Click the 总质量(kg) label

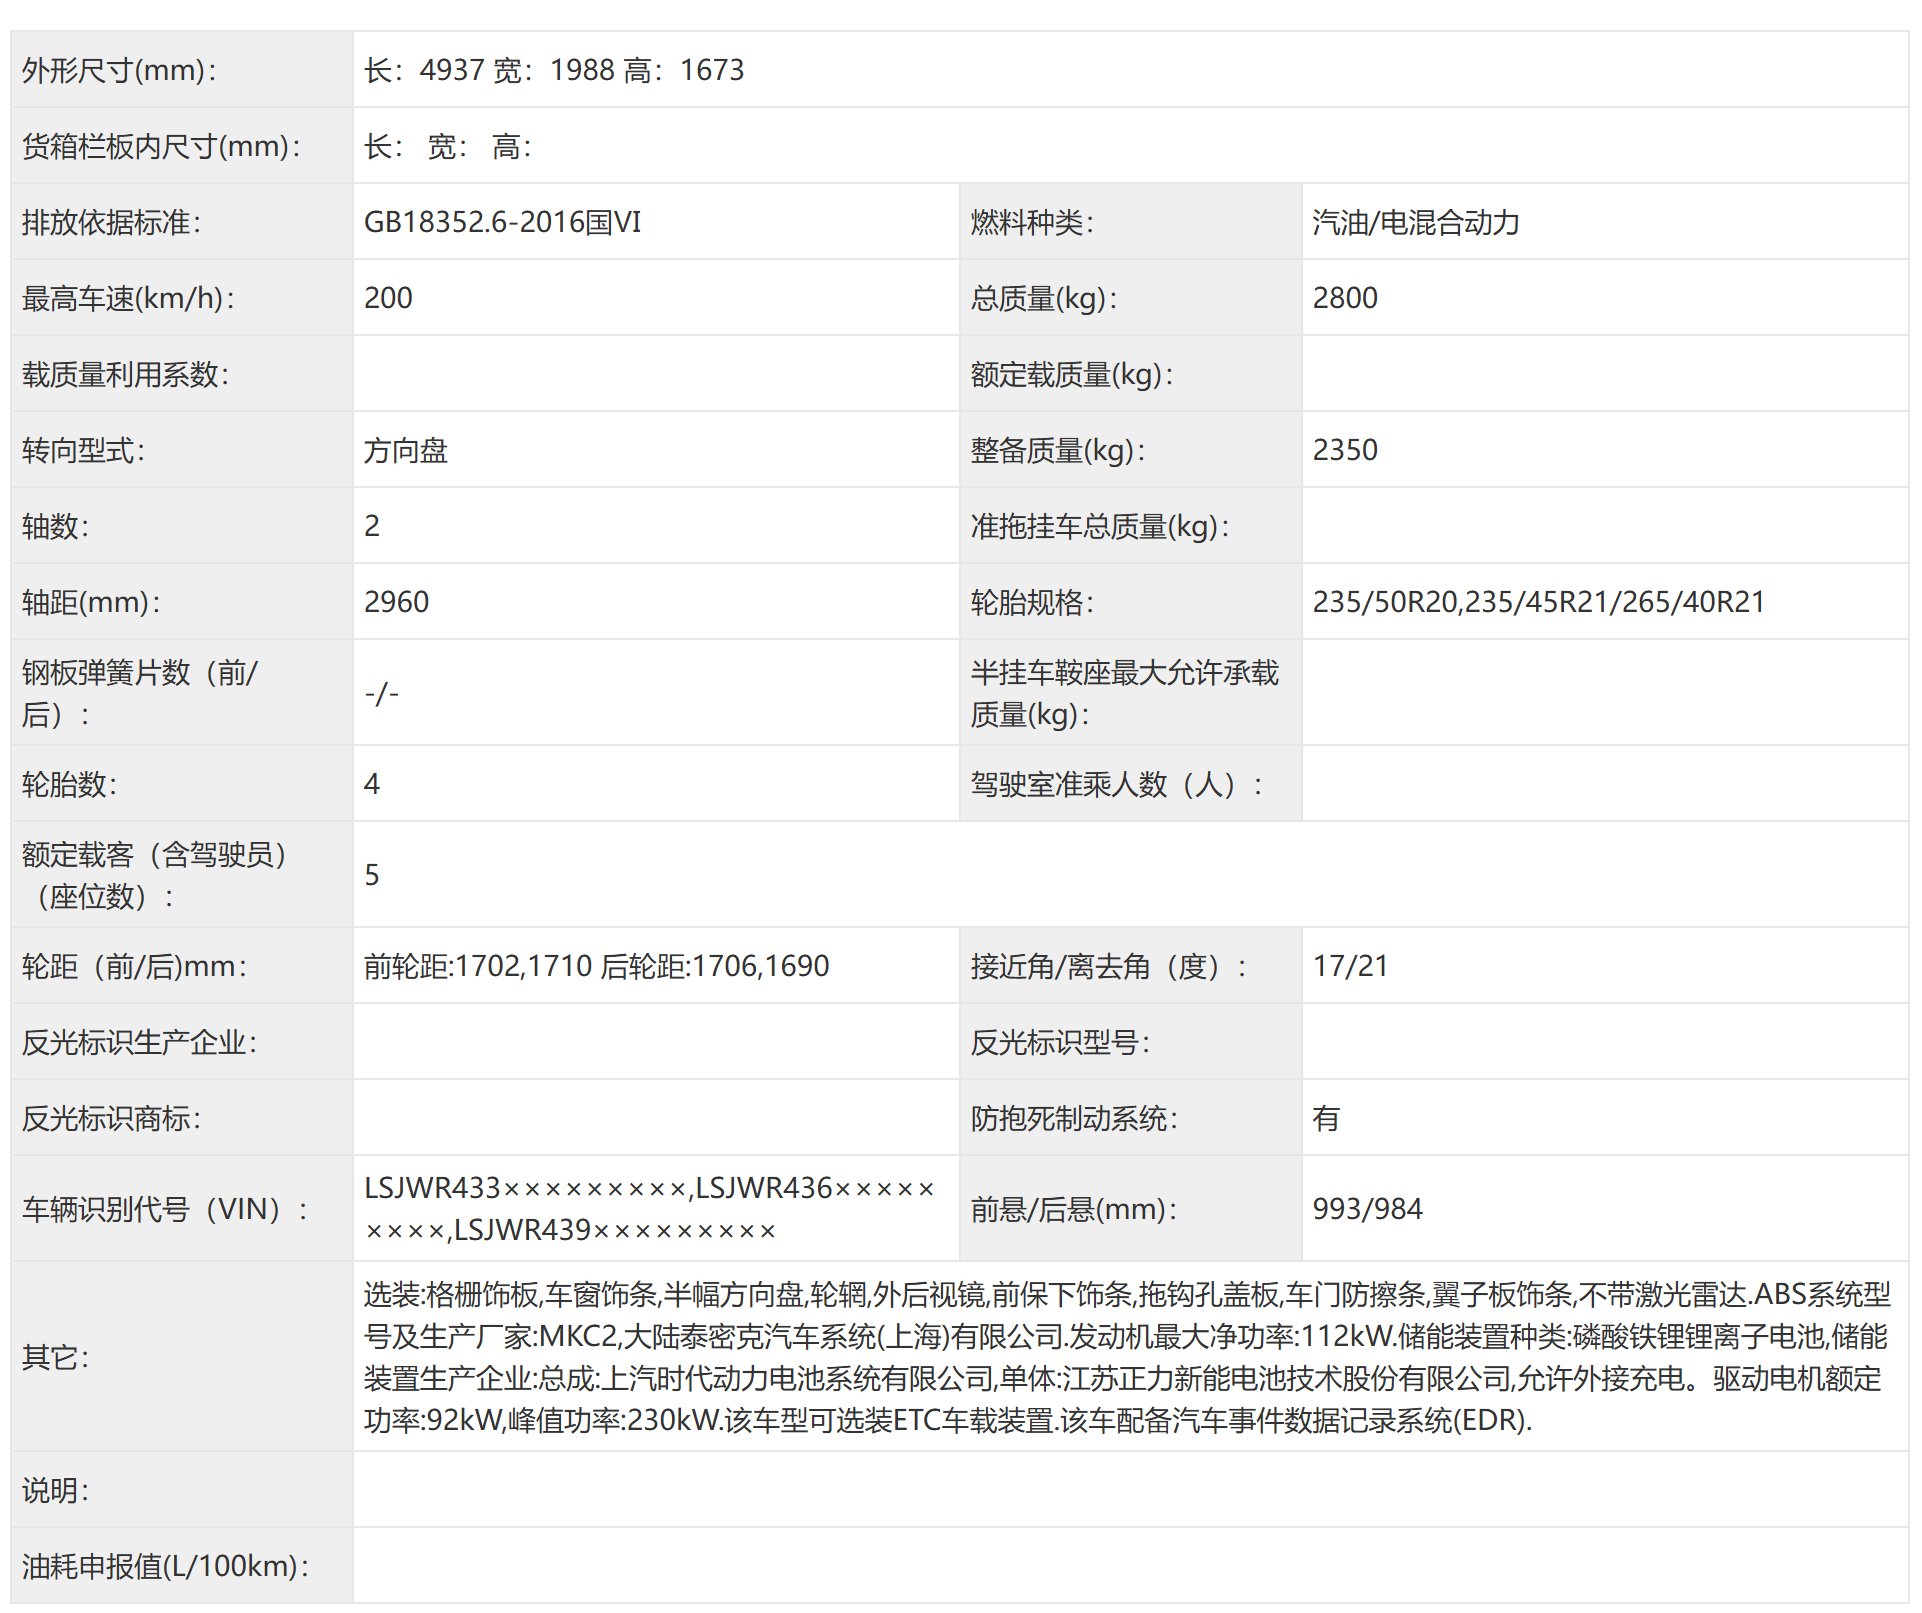click(x=1044, y=298)
